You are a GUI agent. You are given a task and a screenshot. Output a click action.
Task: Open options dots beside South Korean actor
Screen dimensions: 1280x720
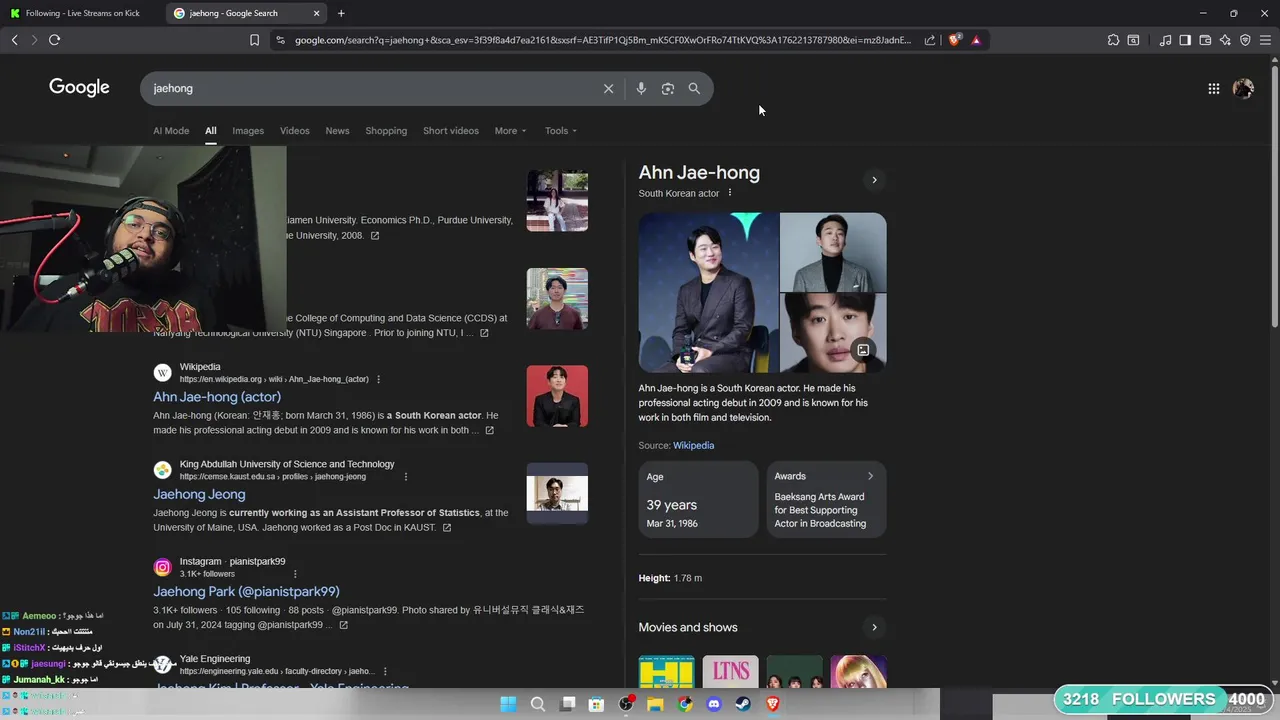coord(730,193)
